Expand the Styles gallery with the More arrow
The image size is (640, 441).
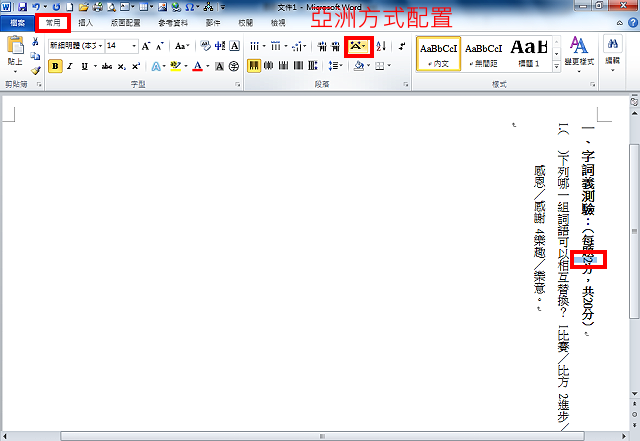point(556,67)
